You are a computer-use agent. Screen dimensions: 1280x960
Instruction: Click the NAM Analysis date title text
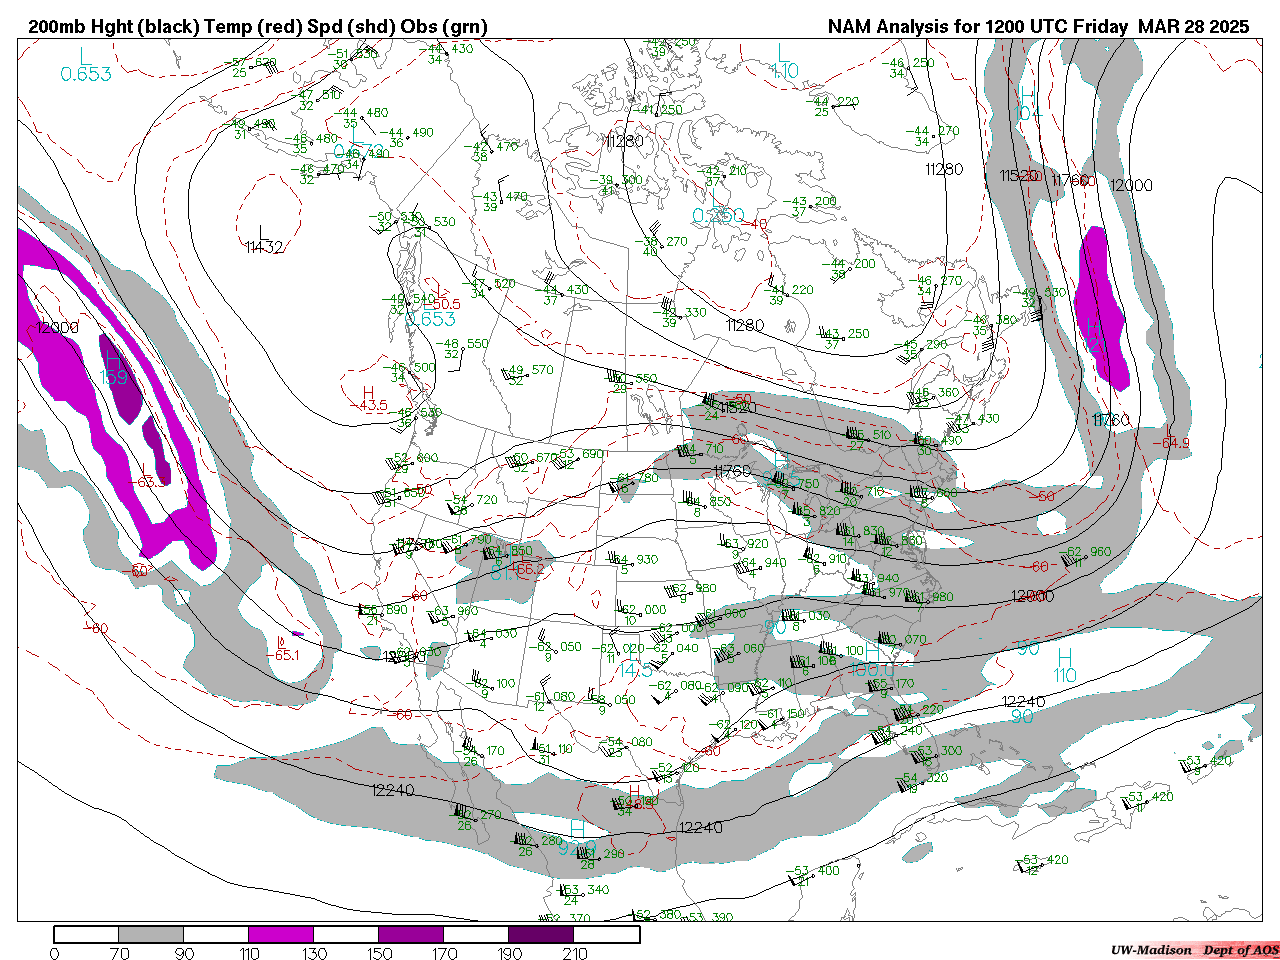(x=1037, y=27)
